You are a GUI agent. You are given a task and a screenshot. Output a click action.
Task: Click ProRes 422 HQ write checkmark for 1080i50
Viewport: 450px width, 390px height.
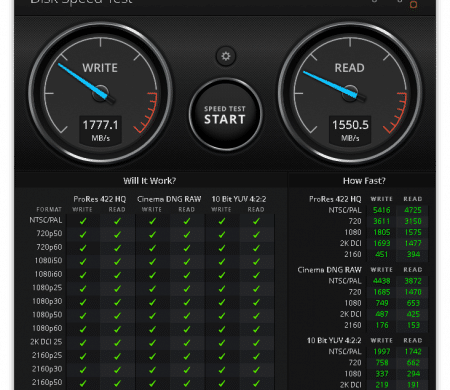pyautogui.click(x=83, y=261)
